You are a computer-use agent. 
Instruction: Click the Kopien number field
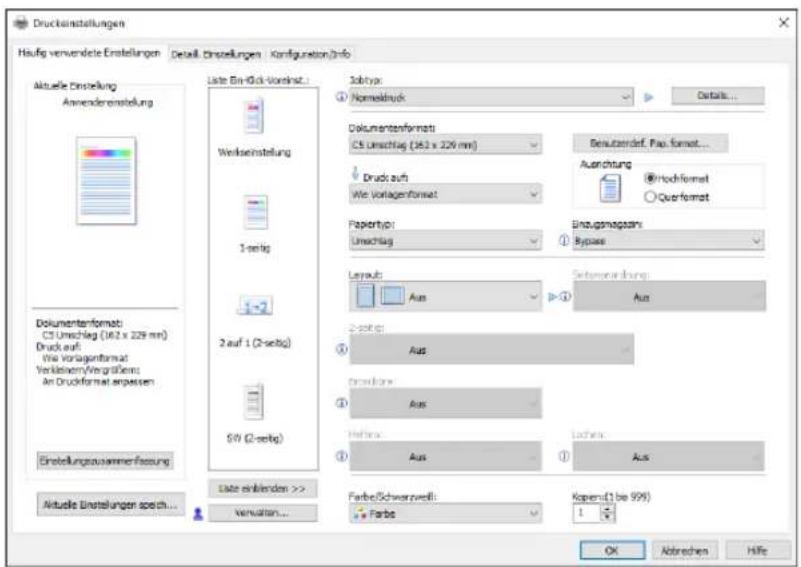586,513
